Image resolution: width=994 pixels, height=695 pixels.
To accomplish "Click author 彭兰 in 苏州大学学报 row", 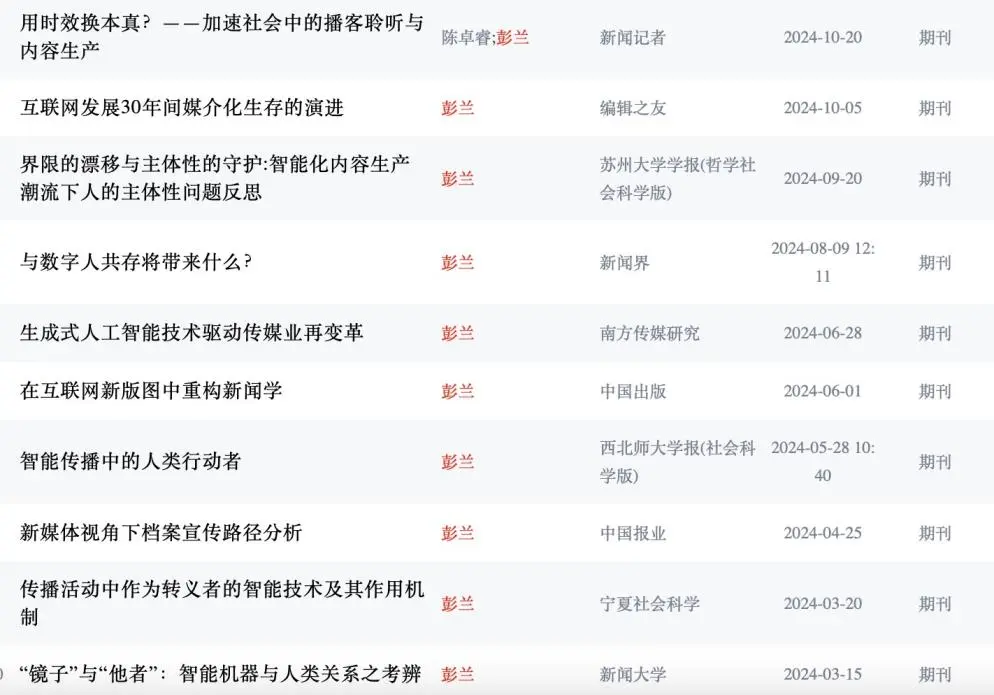I will (458, 179).
